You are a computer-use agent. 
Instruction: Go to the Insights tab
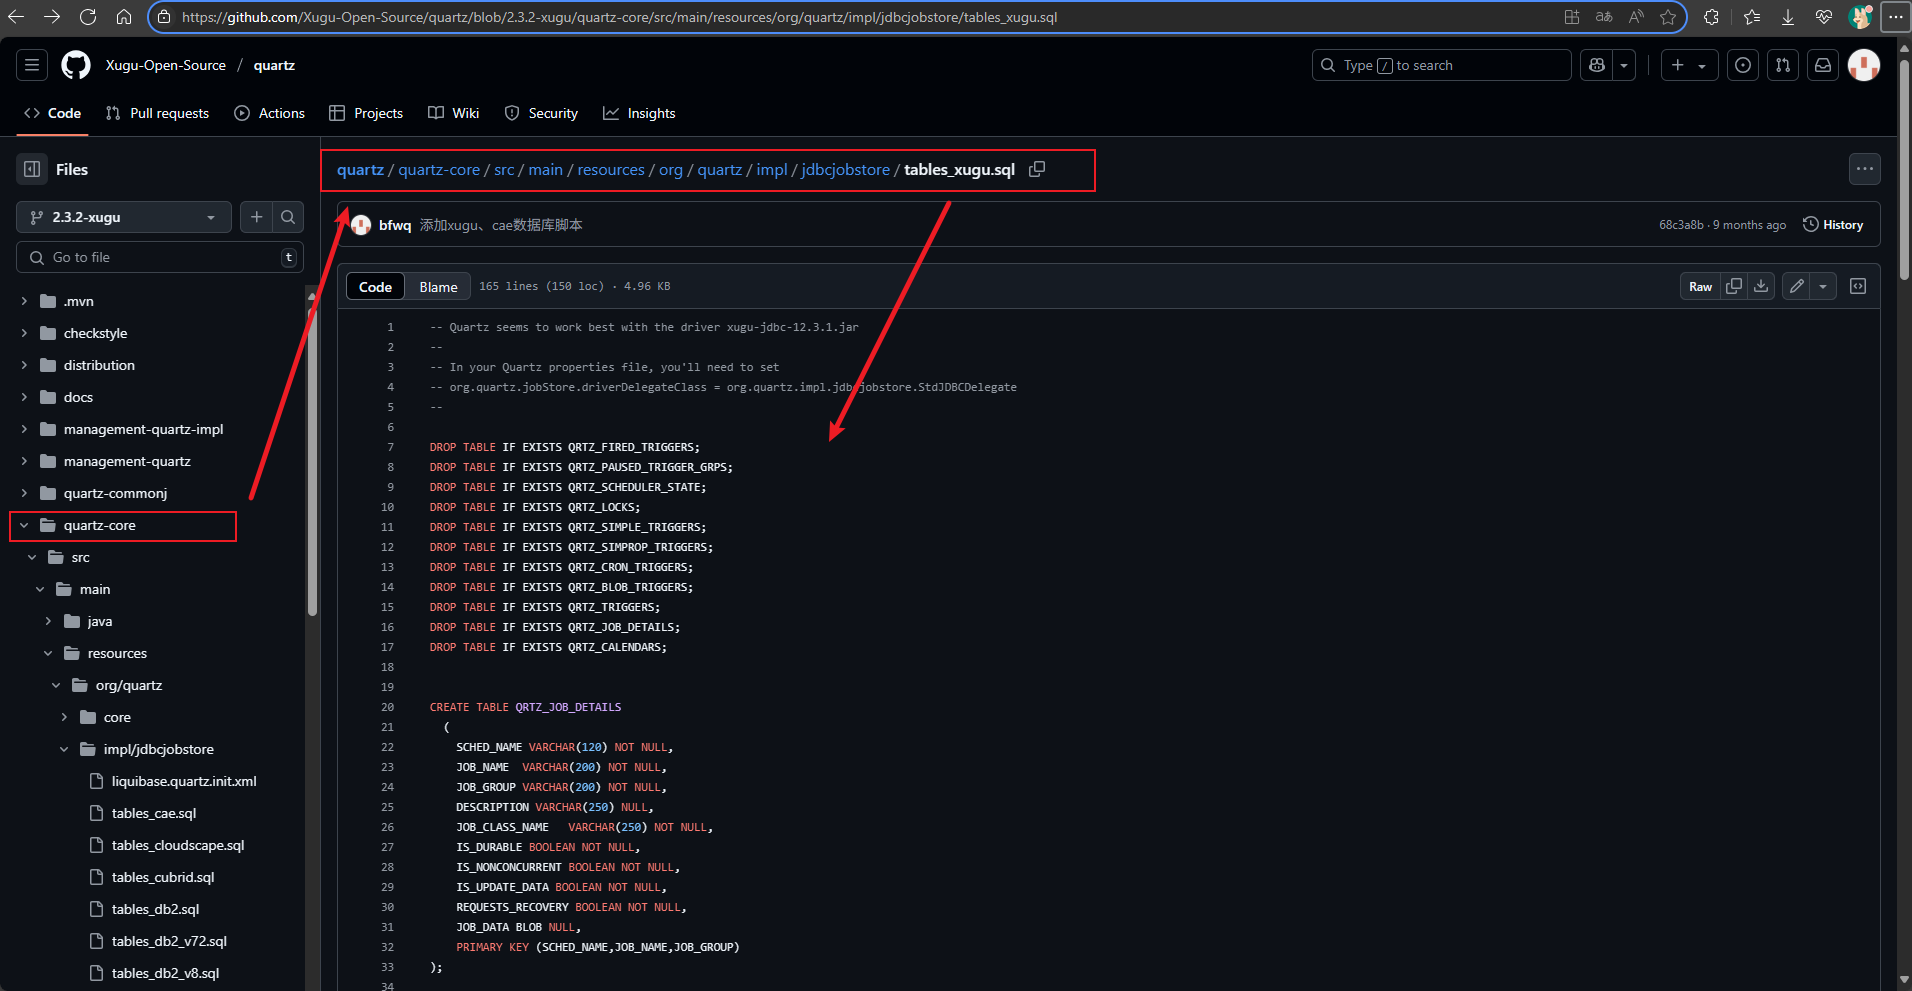point(639,113)
